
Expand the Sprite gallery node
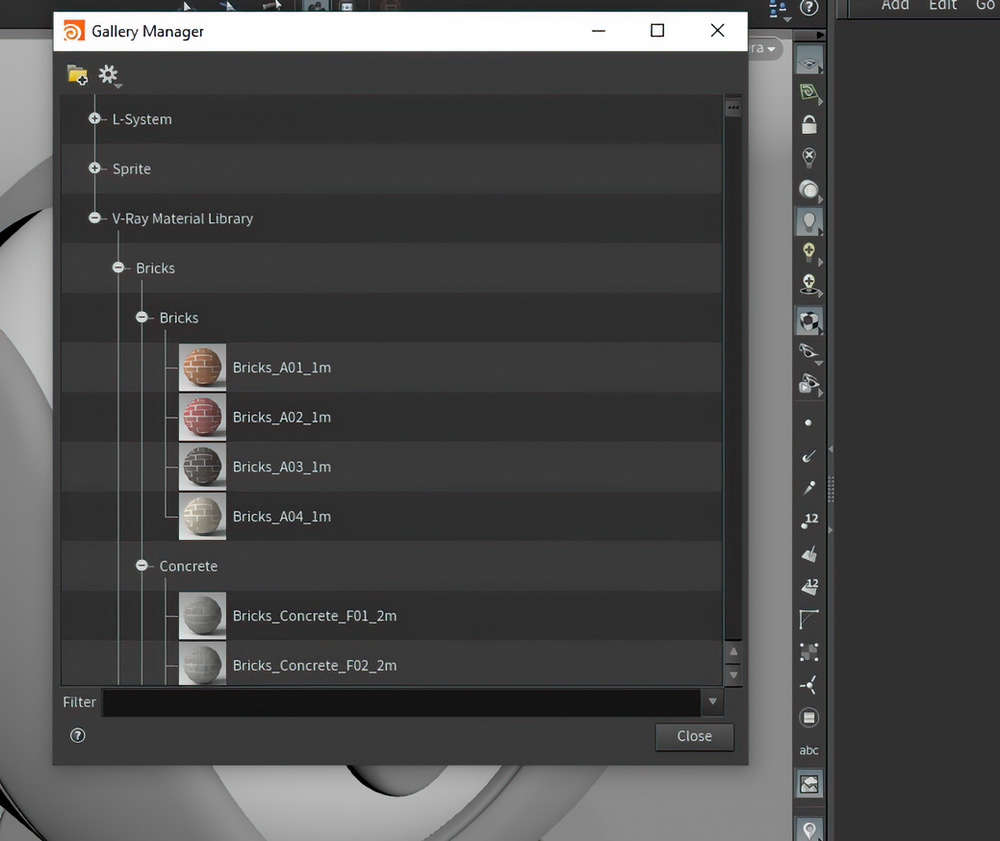pyautogui.click(x=94, y=168)
